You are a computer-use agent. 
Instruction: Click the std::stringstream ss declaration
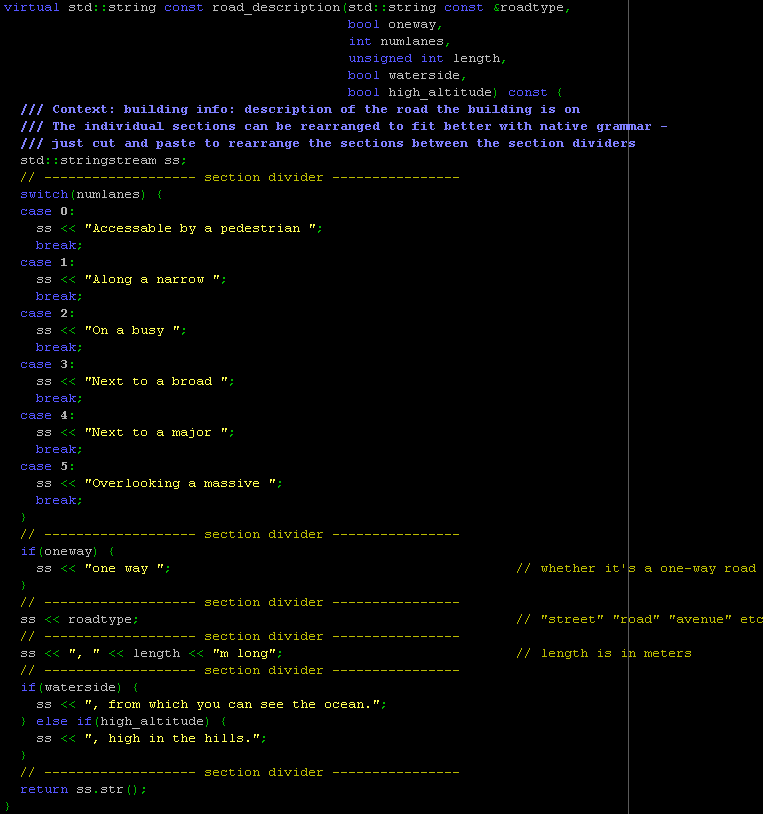click(x=103, y=160)
